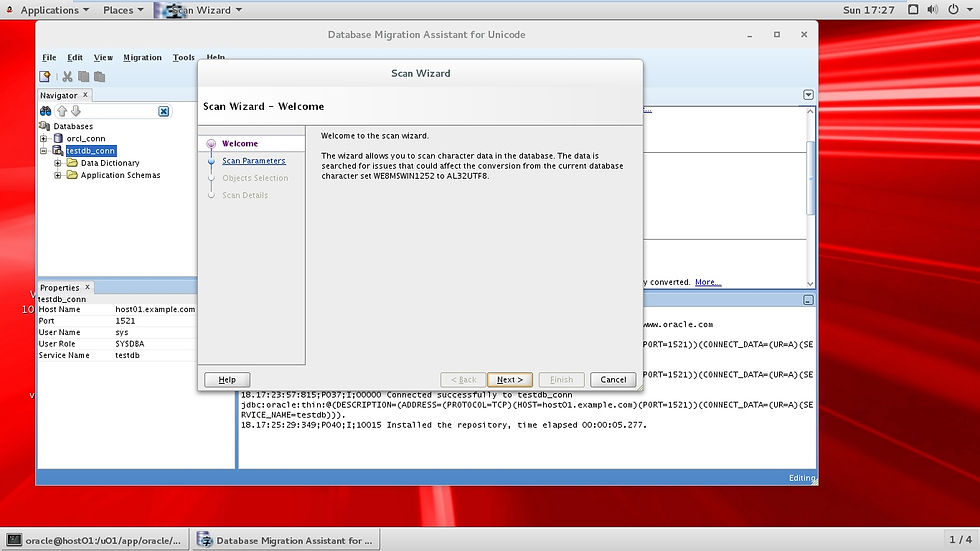
Task: Click host01.example.com Host Name value
Action: coord(155,309)
